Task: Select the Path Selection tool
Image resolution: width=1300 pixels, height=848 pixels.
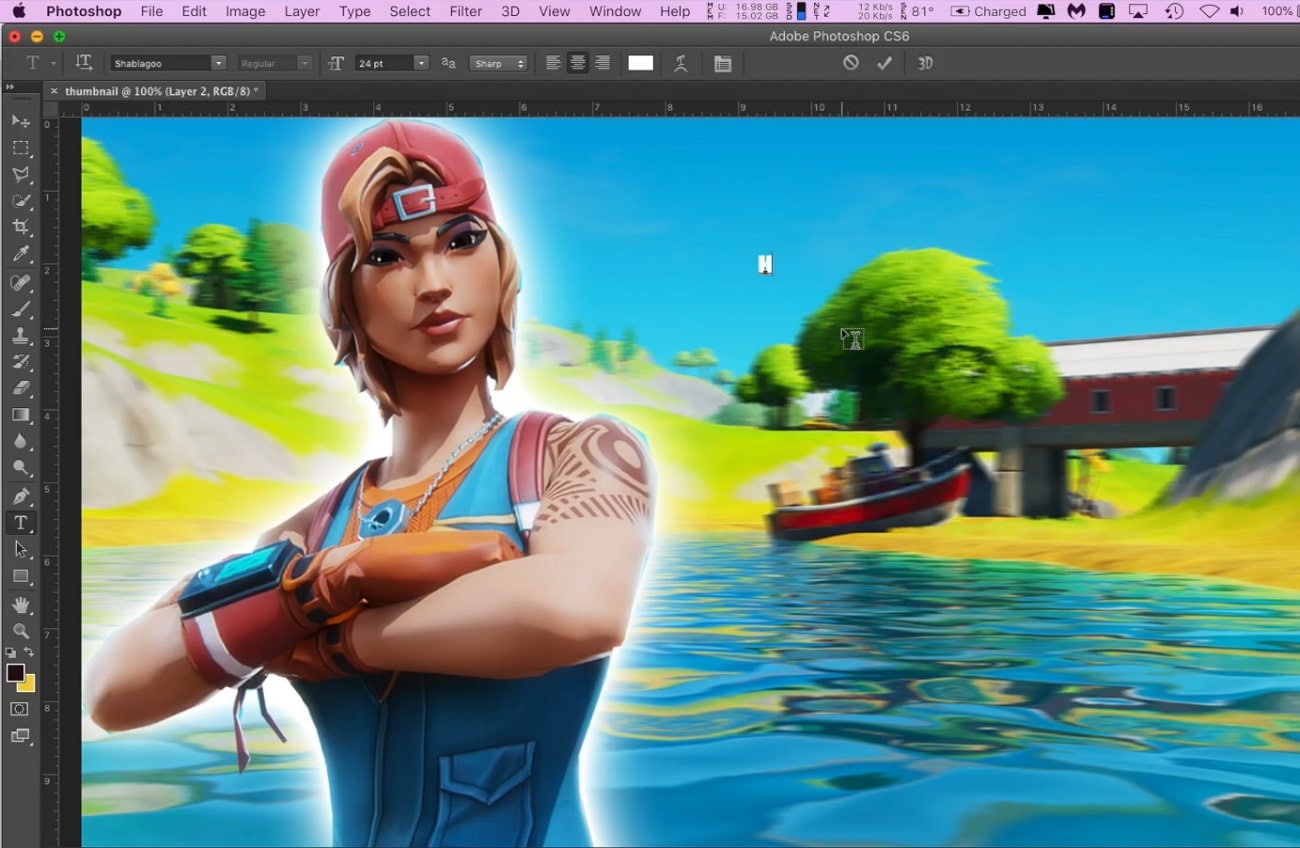Action: tap(20, 550)
